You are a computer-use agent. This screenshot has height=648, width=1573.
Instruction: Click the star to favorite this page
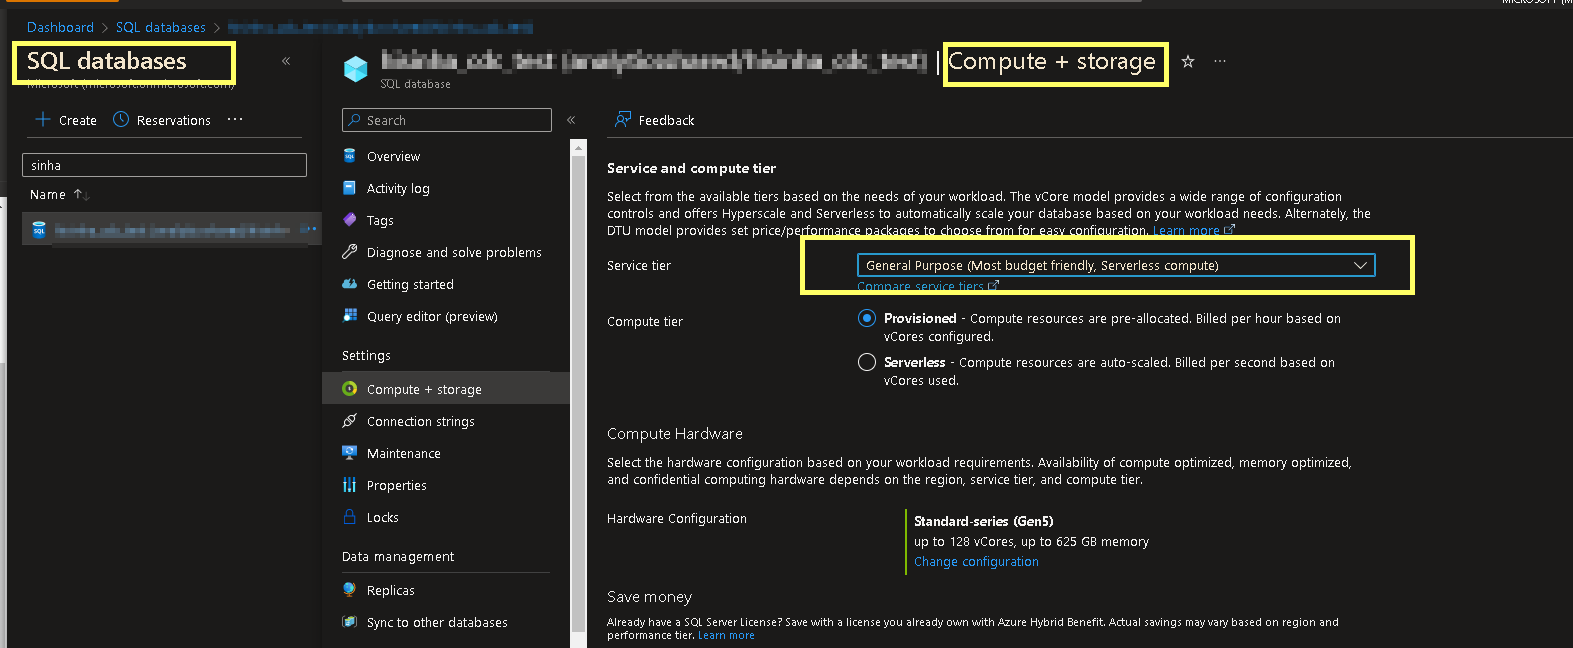pos(1188,61)
